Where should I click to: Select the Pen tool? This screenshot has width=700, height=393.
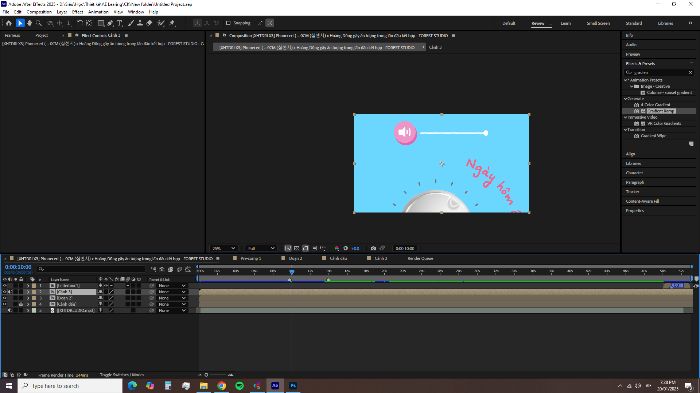coord(110,23)
